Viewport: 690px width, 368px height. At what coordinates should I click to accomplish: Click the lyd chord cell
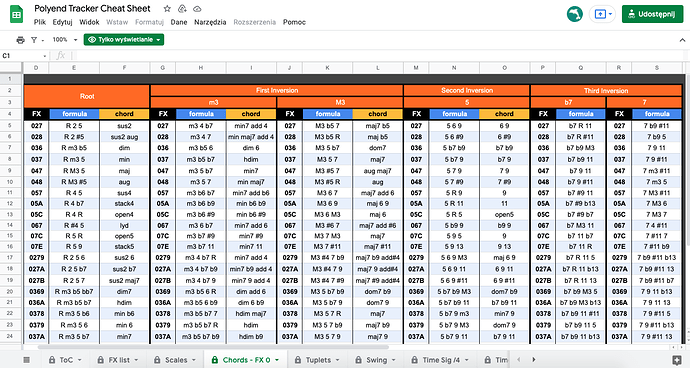(124, 226)
